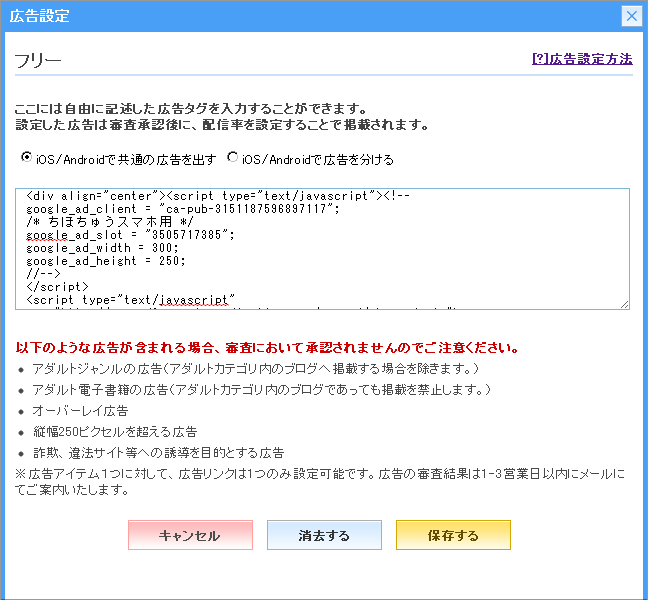648x600 pixels.
Task: Click the 縦幅250ピクセルを超える広告 bullet item
Action: click(x=115, y=432)
